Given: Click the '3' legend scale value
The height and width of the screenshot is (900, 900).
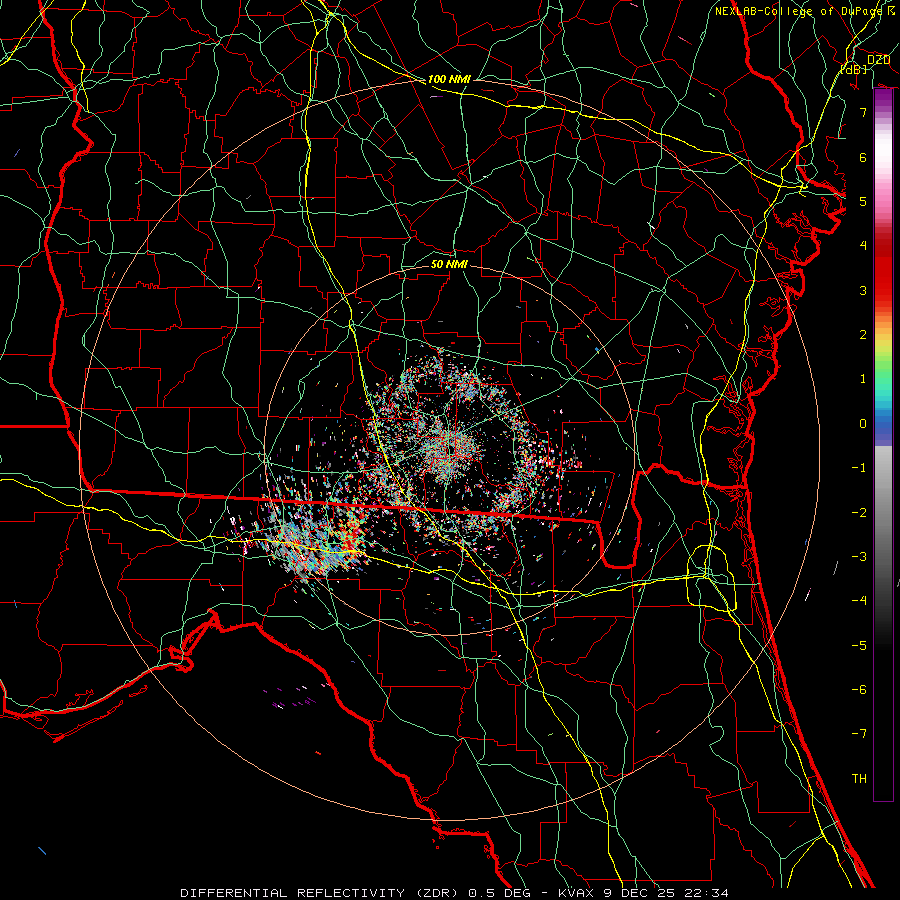Looking at the screenshot, I should pos(863,290).
